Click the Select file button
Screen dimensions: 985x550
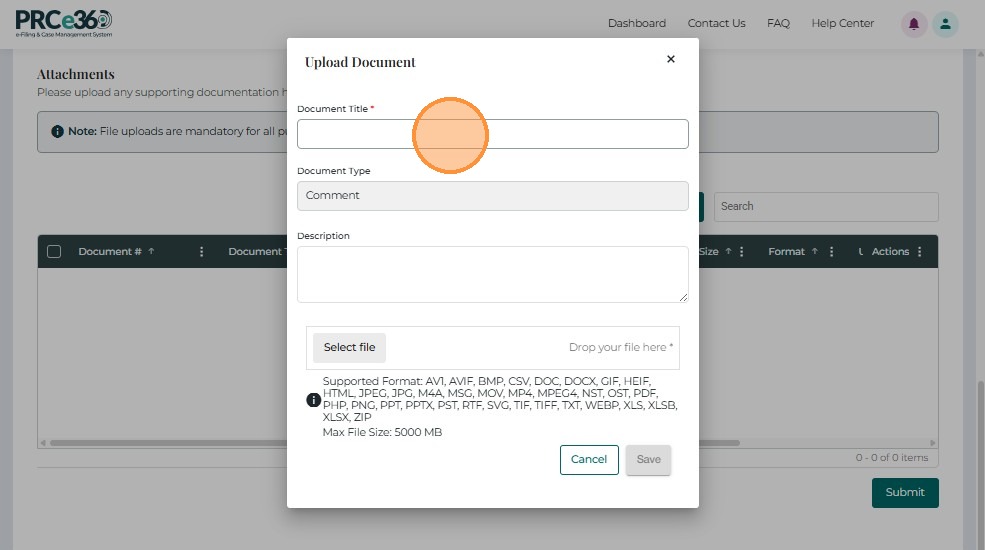click(x=349, y=347)
